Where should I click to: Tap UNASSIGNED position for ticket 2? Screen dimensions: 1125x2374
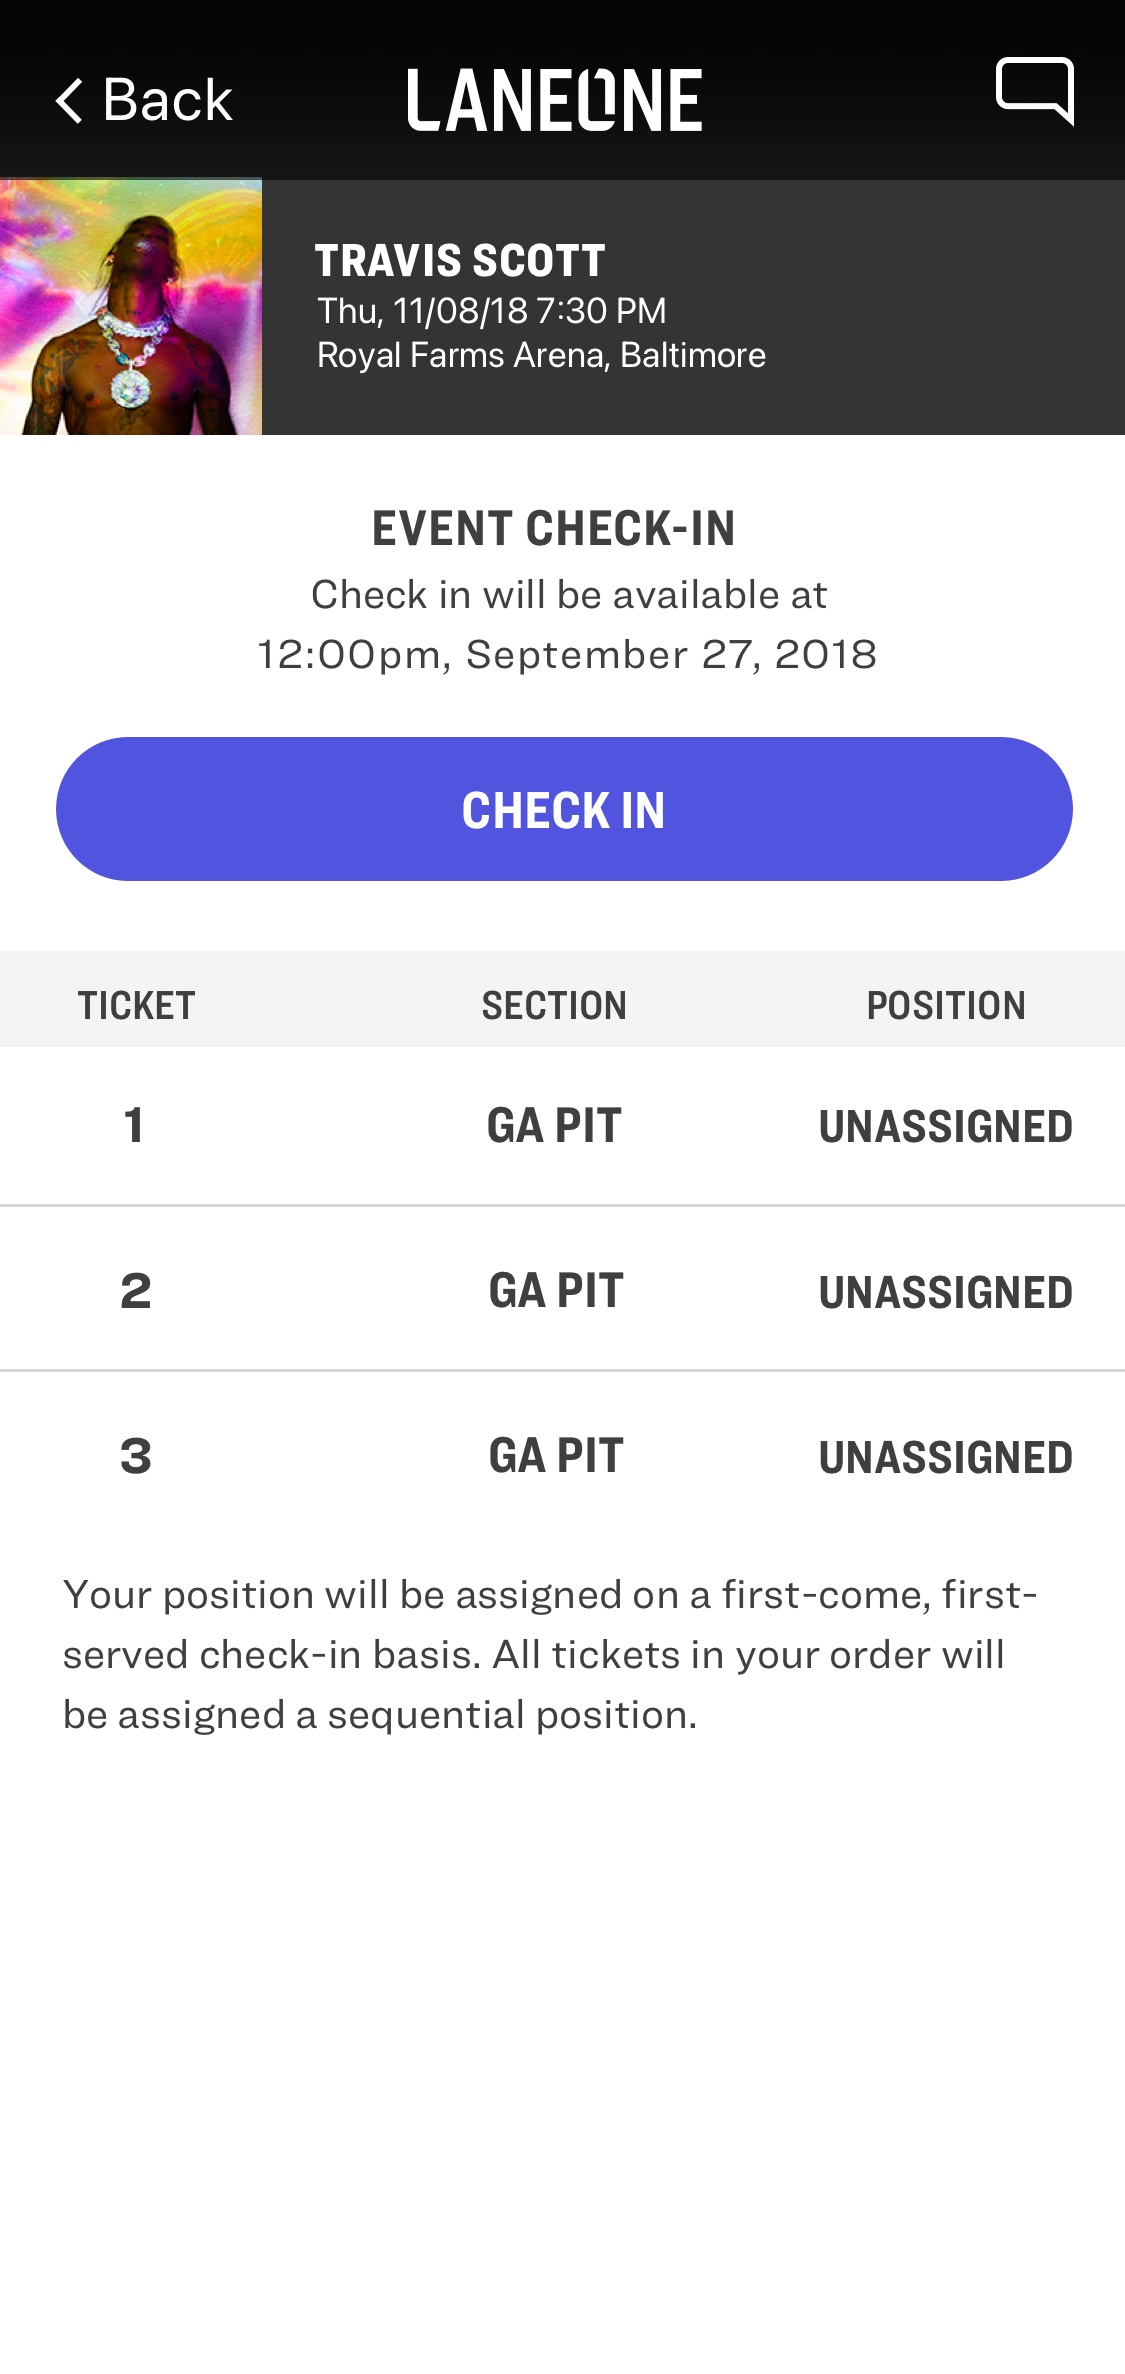(x=946, y=1293)
